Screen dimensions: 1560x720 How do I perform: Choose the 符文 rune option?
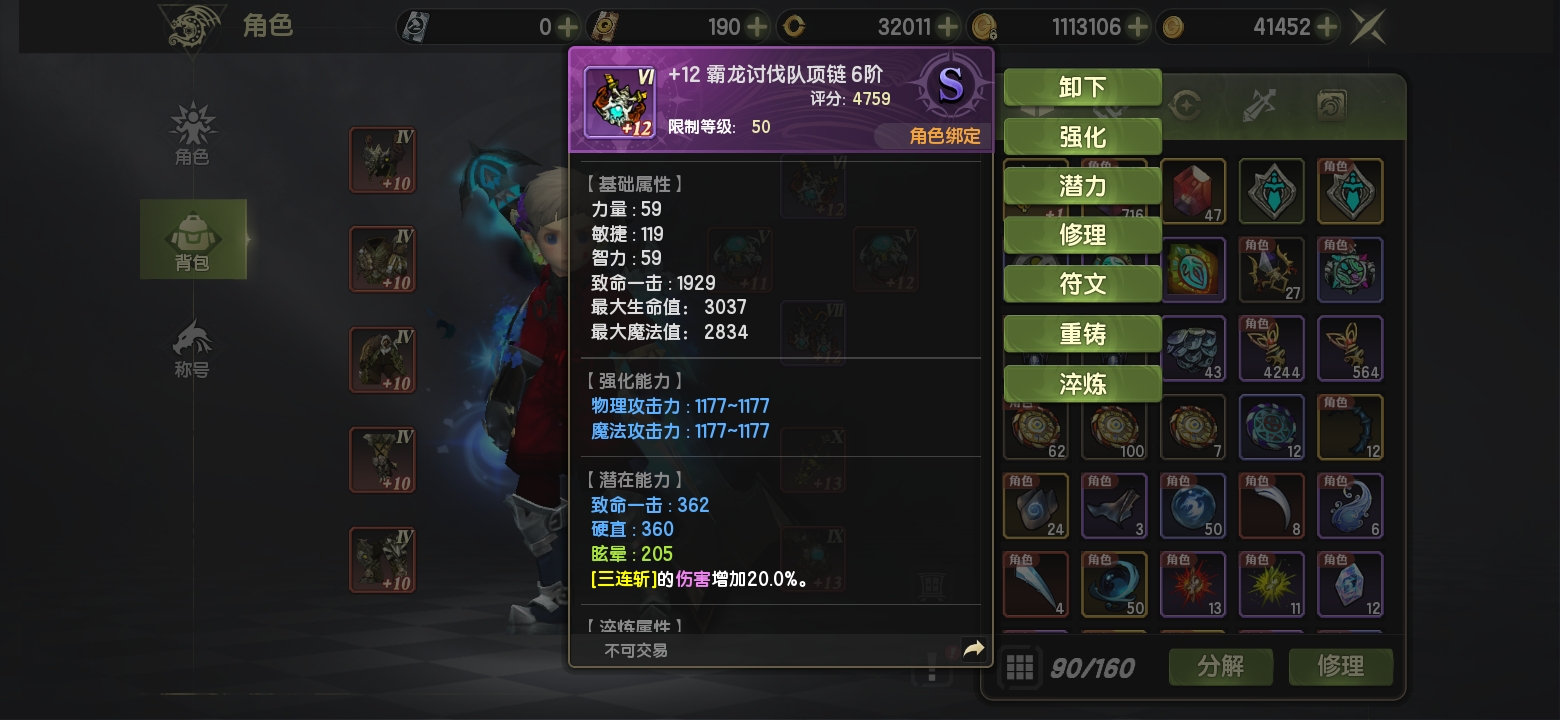1082,284
